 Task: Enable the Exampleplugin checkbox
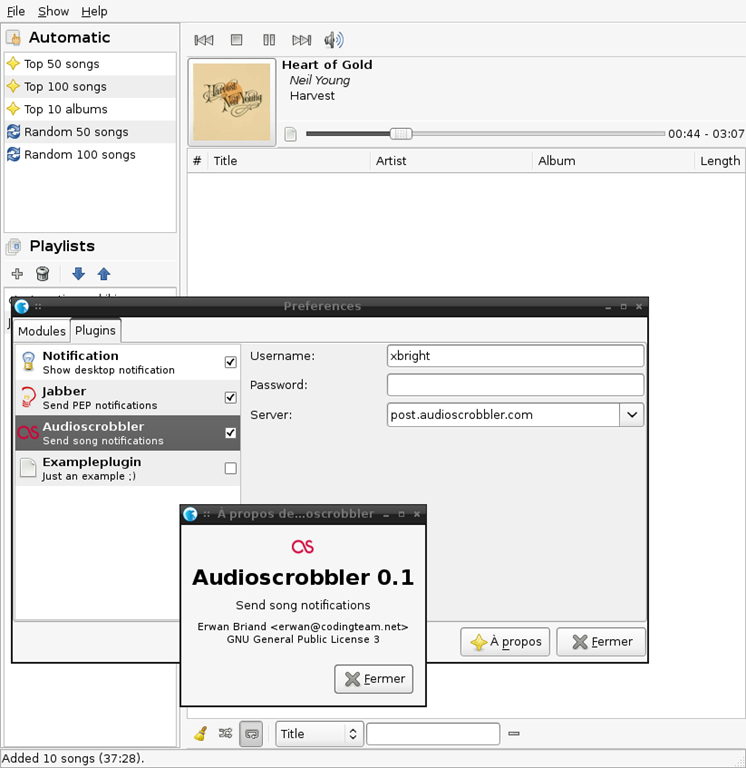230,468
